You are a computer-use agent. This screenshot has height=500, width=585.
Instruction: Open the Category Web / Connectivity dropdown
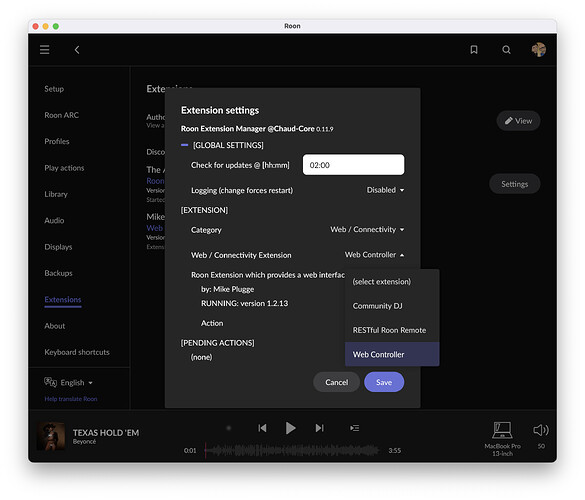point(367,229)
